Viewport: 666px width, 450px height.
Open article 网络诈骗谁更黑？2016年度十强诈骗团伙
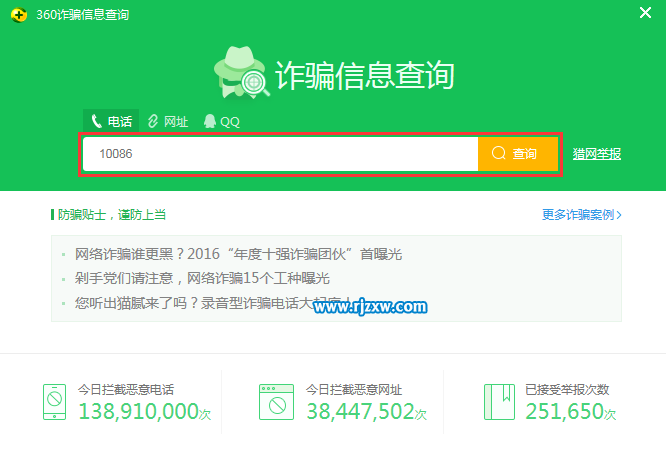click(x=238, y=254)
